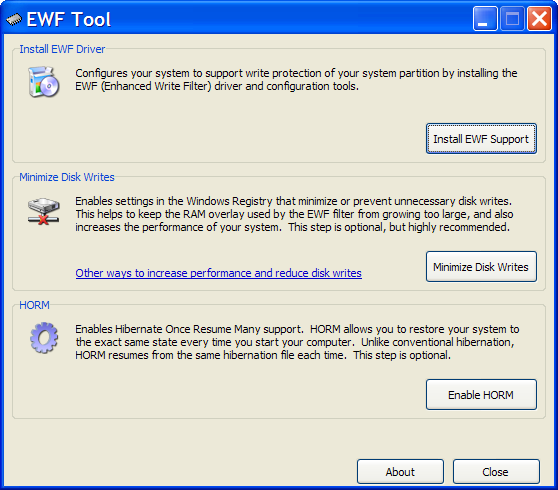Click the EWF Tool title bar text
The image size is (558, 490).
coord(69,19)
